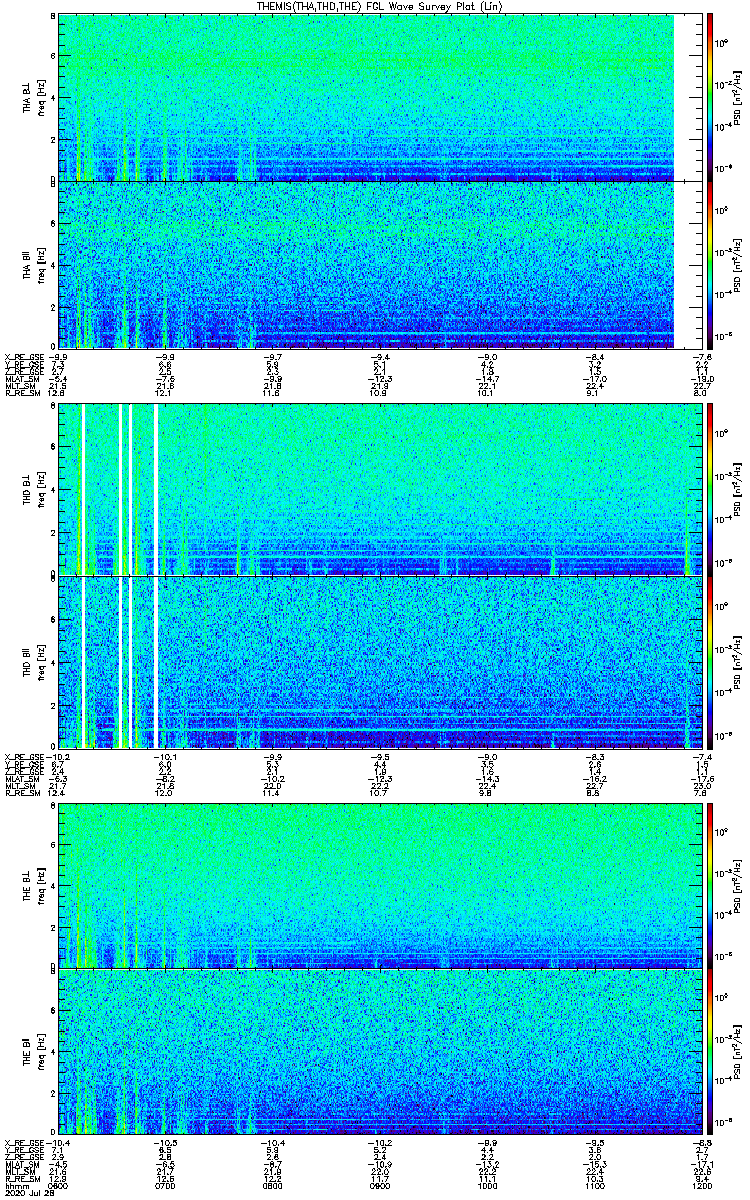Click the PSD color bar beside THA BII
Image resolution: width=750 pixels, height=1200 pixels.
(x=709, y=264)
